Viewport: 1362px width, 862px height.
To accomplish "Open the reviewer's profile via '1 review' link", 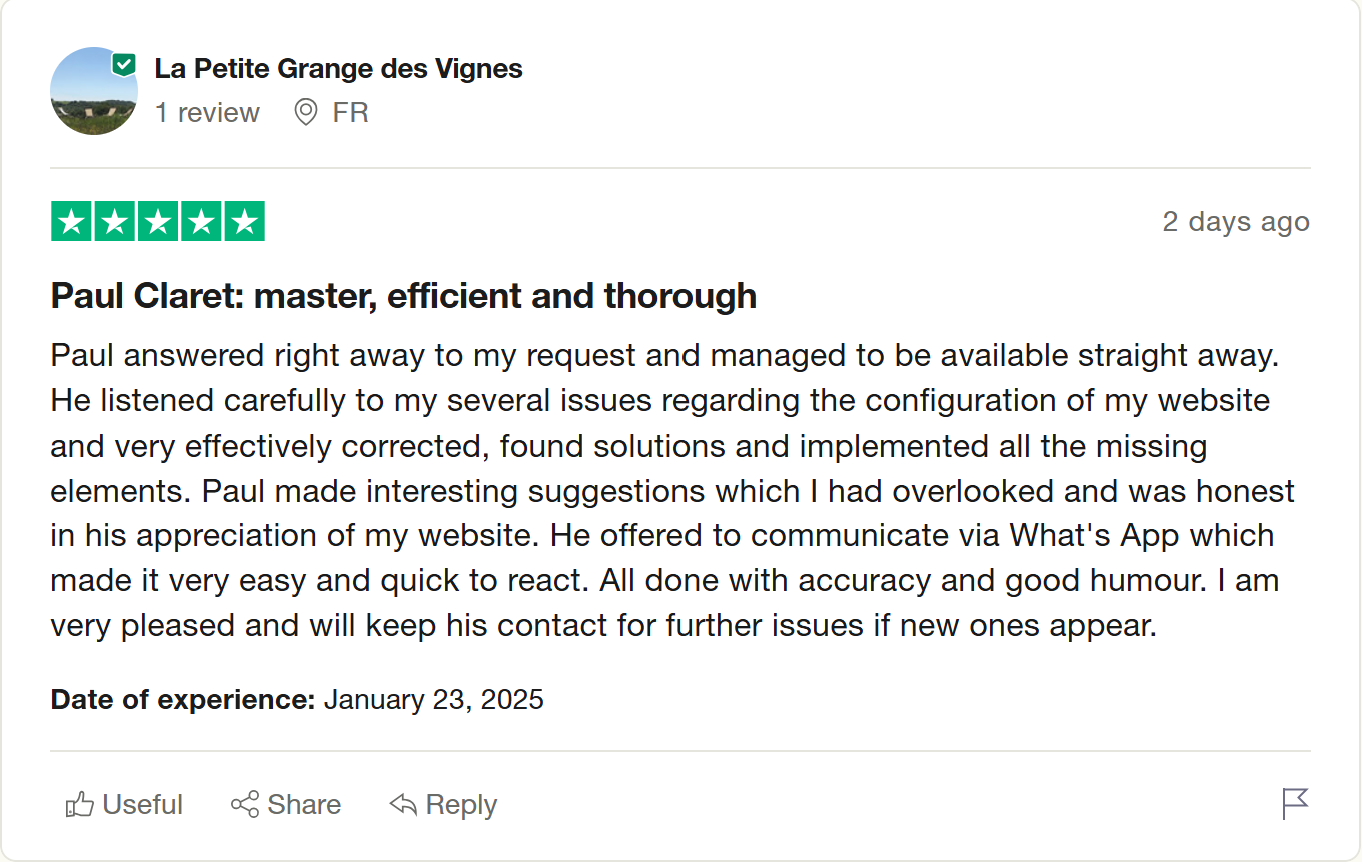I will [x=207, y=112].
